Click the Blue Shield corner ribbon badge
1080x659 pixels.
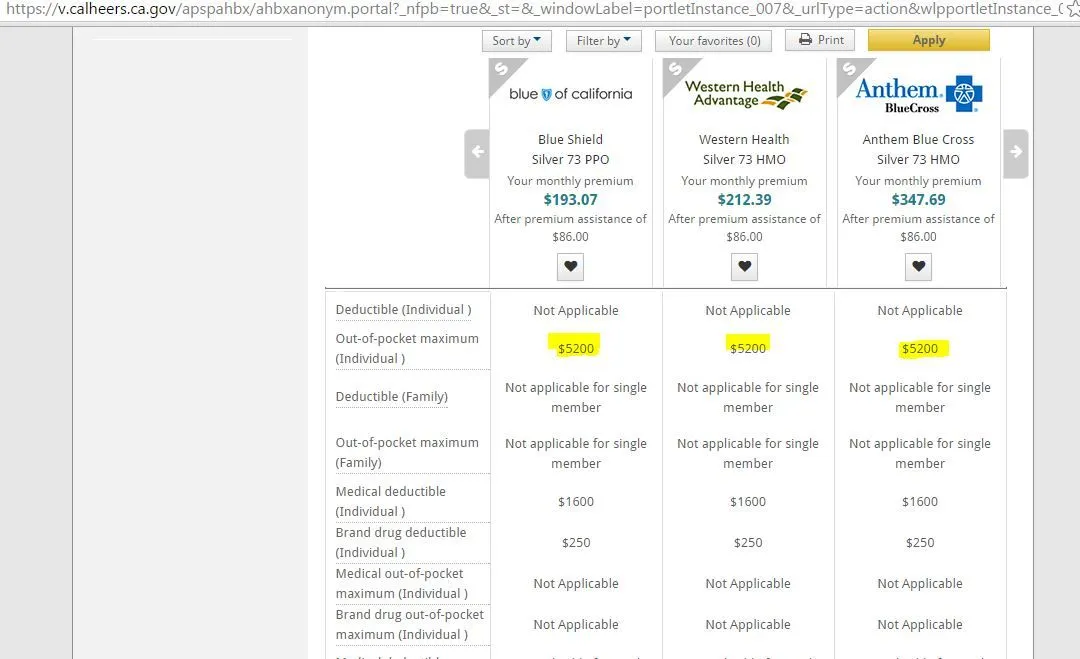pos(503,72)
